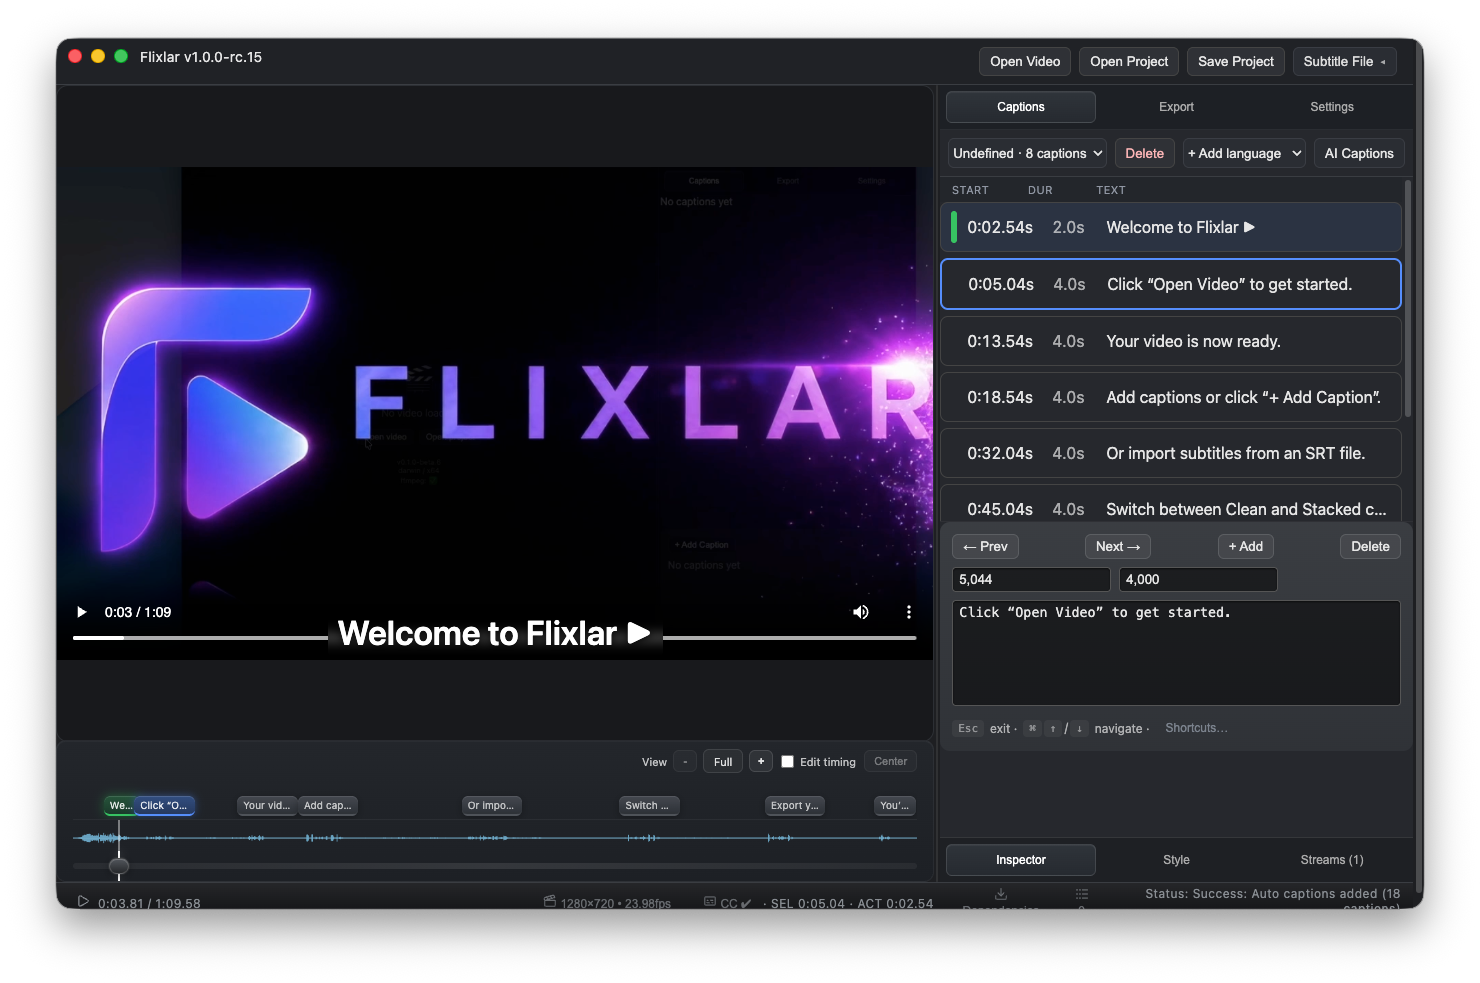
Task: Click the video player's progress bar
Action: (x=494, y=637)
